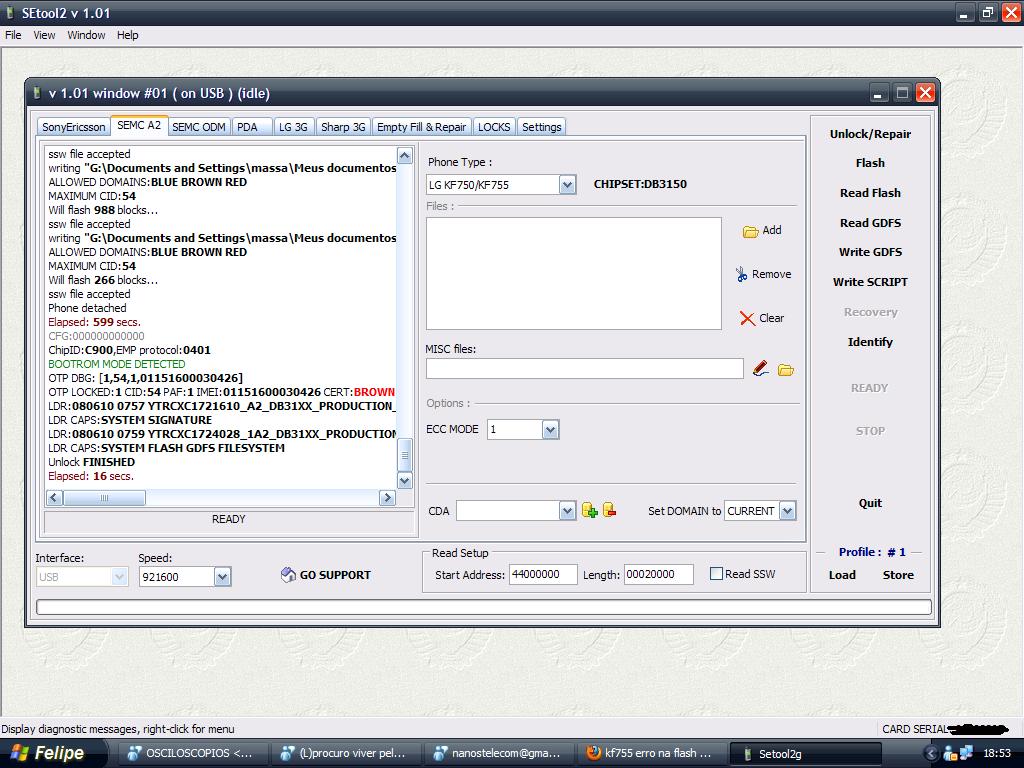Image resolution: width=1024 pixels, height=768 pixels.
Task: Click the MISC files edit pencil icon
Action: [761, 369]
